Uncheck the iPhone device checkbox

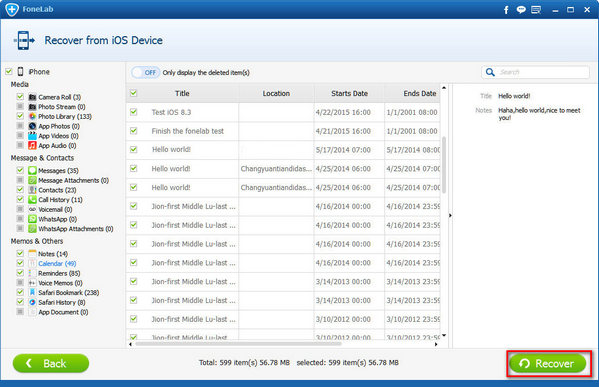tap(9, 71)
